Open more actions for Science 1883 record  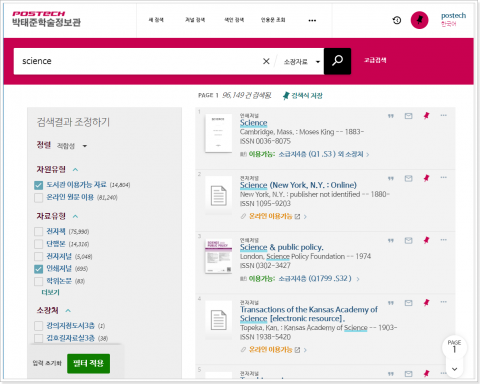(x=443, y=115)
